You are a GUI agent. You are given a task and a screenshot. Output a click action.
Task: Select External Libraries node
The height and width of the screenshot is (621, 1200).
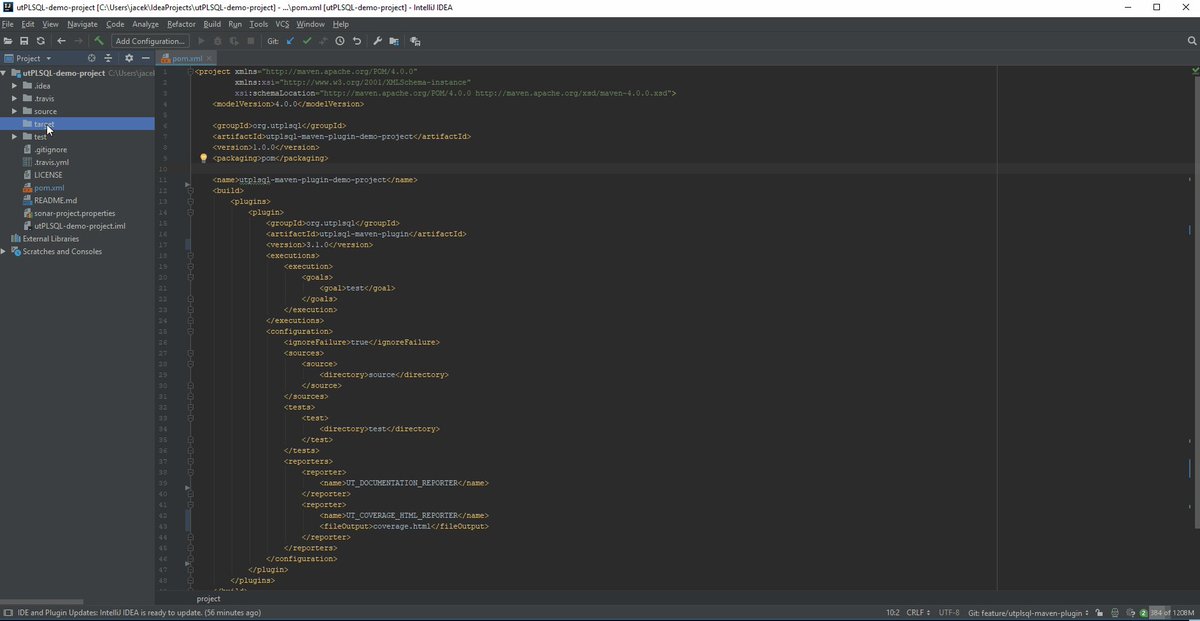[44, 239]
